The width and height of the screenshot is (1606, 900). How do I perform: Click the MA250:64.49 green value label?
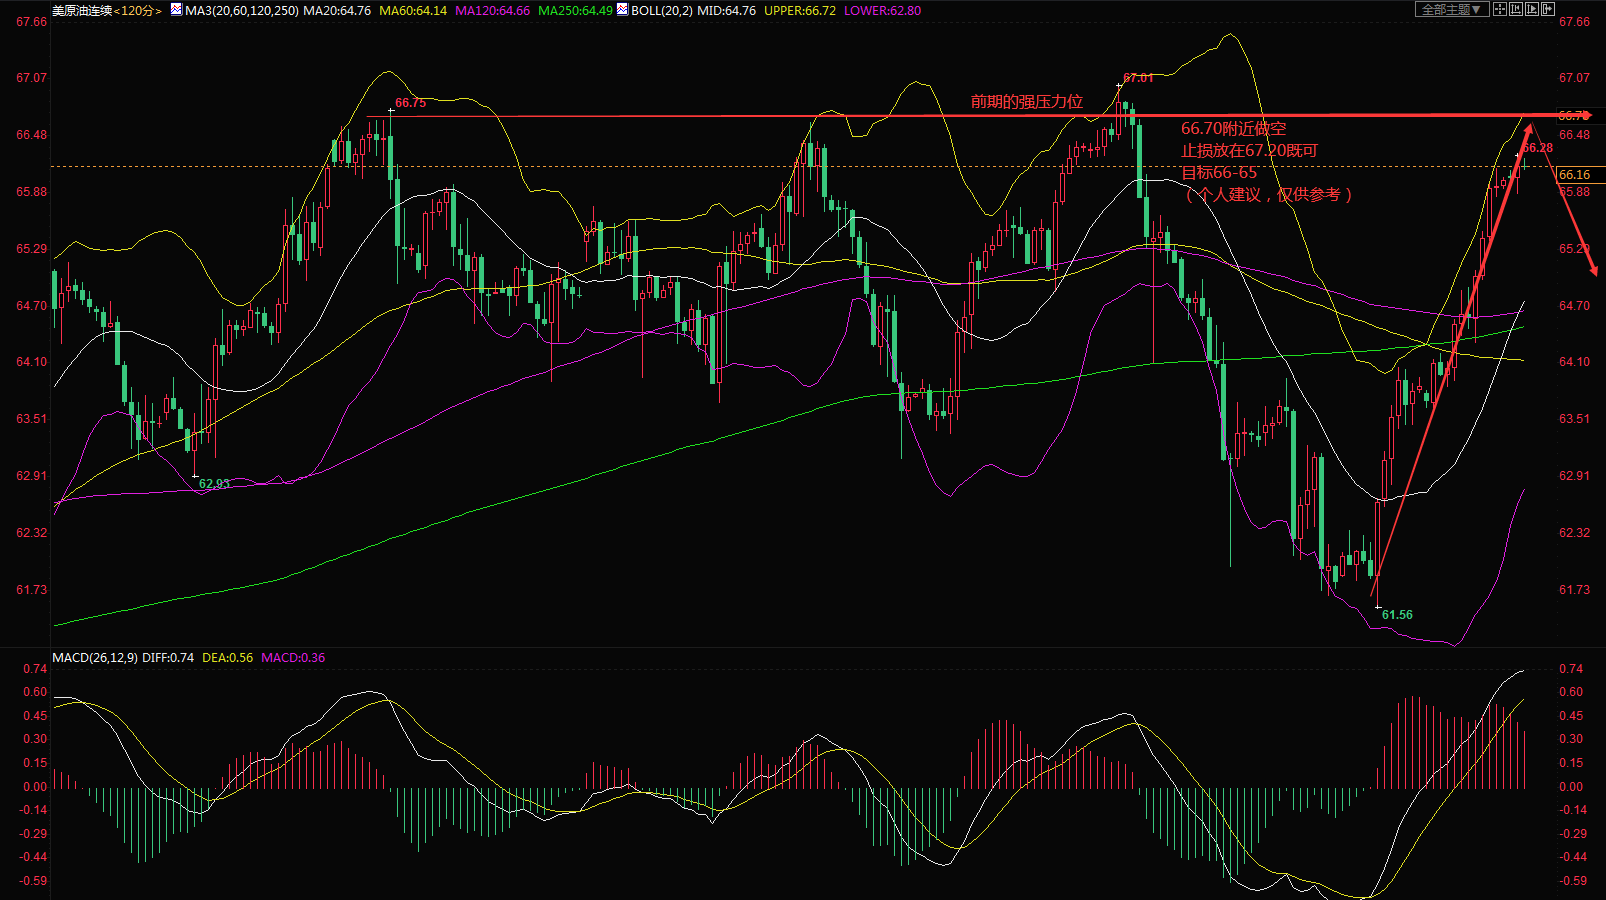pos(575,10)
